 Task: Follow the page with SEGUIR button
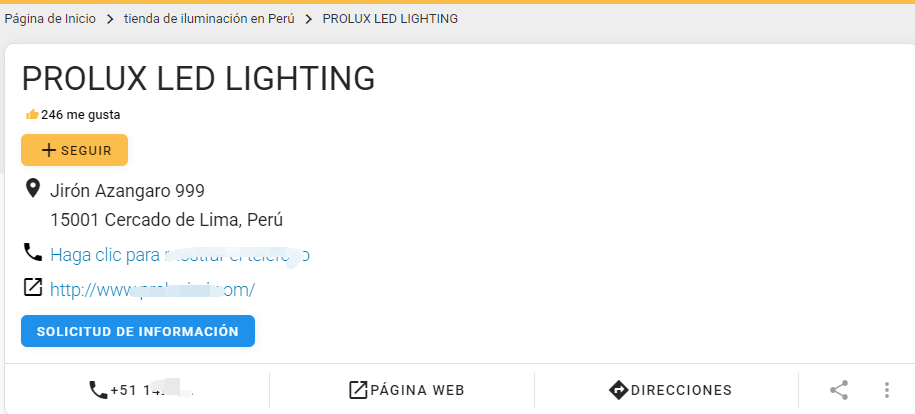(75, 150)
